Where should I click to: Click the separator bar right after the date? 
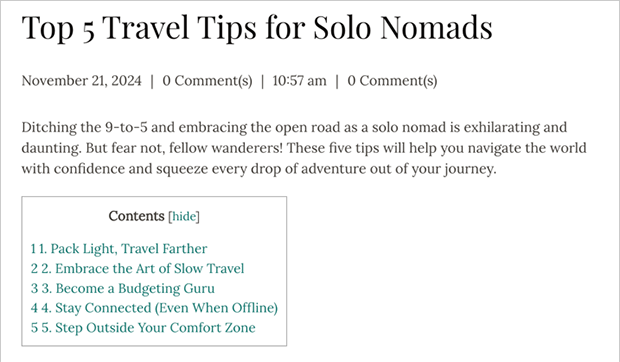click(x=152, y=81)
